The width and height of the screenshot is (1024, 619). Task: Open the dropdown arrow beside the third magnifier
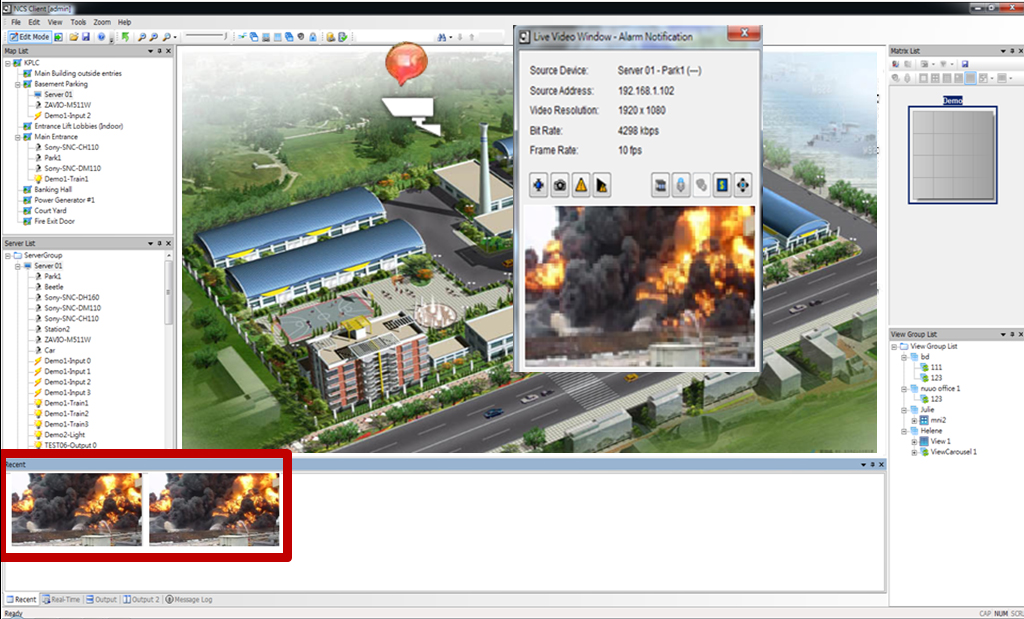[175, 37]
